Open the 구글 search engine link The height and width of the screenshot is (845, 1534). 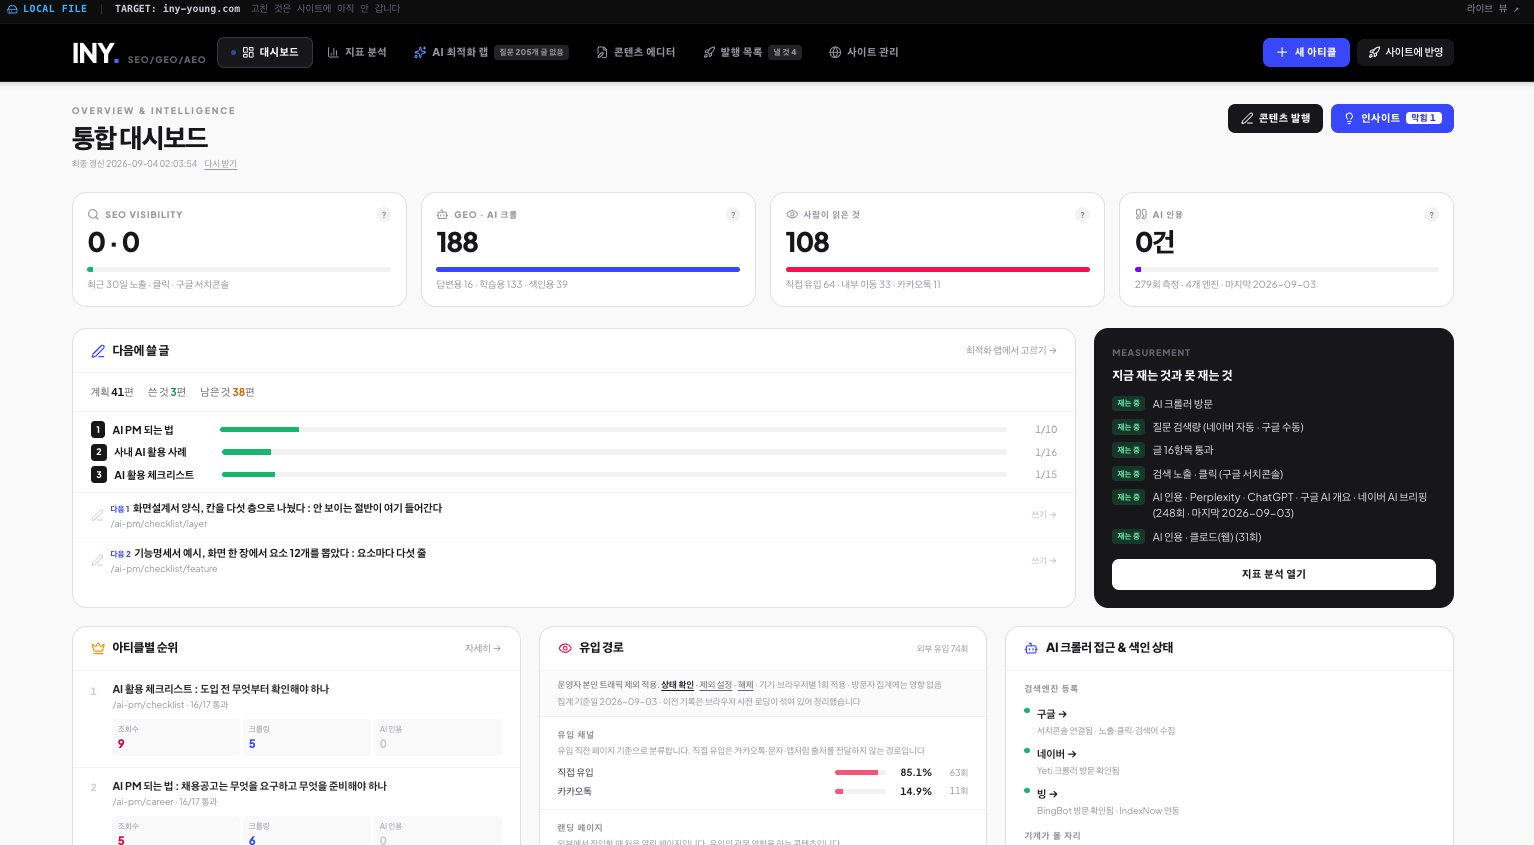pos(1051,714)
